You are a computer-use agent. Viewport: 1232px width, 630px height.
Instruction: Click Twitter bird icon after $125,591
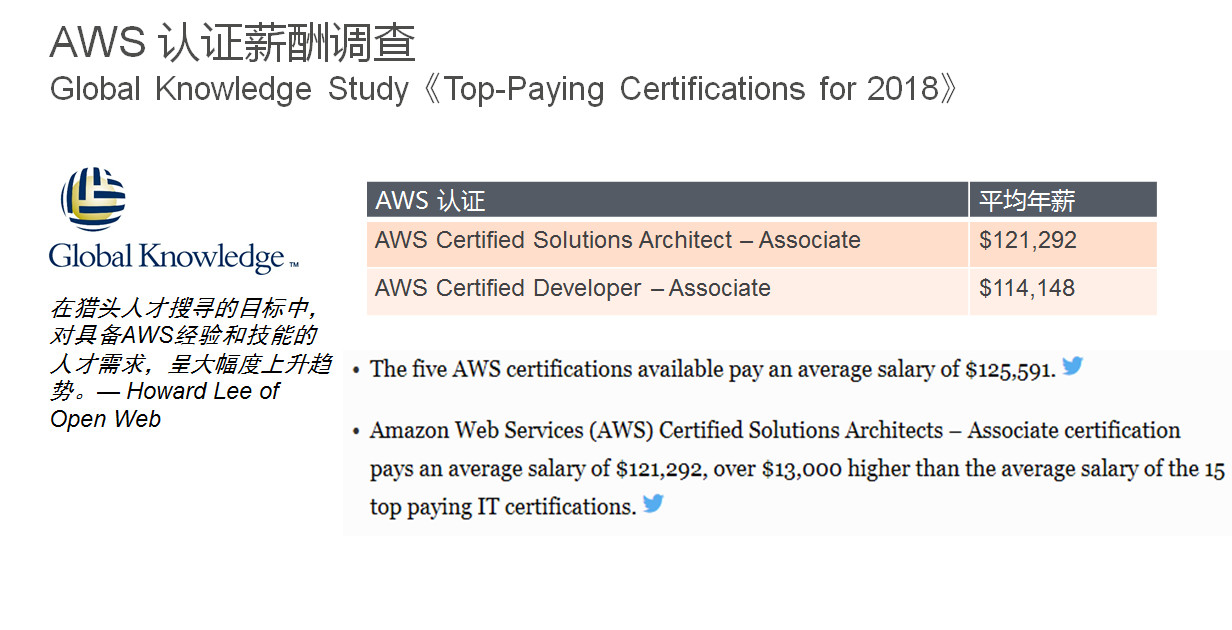click(1073, 366)
